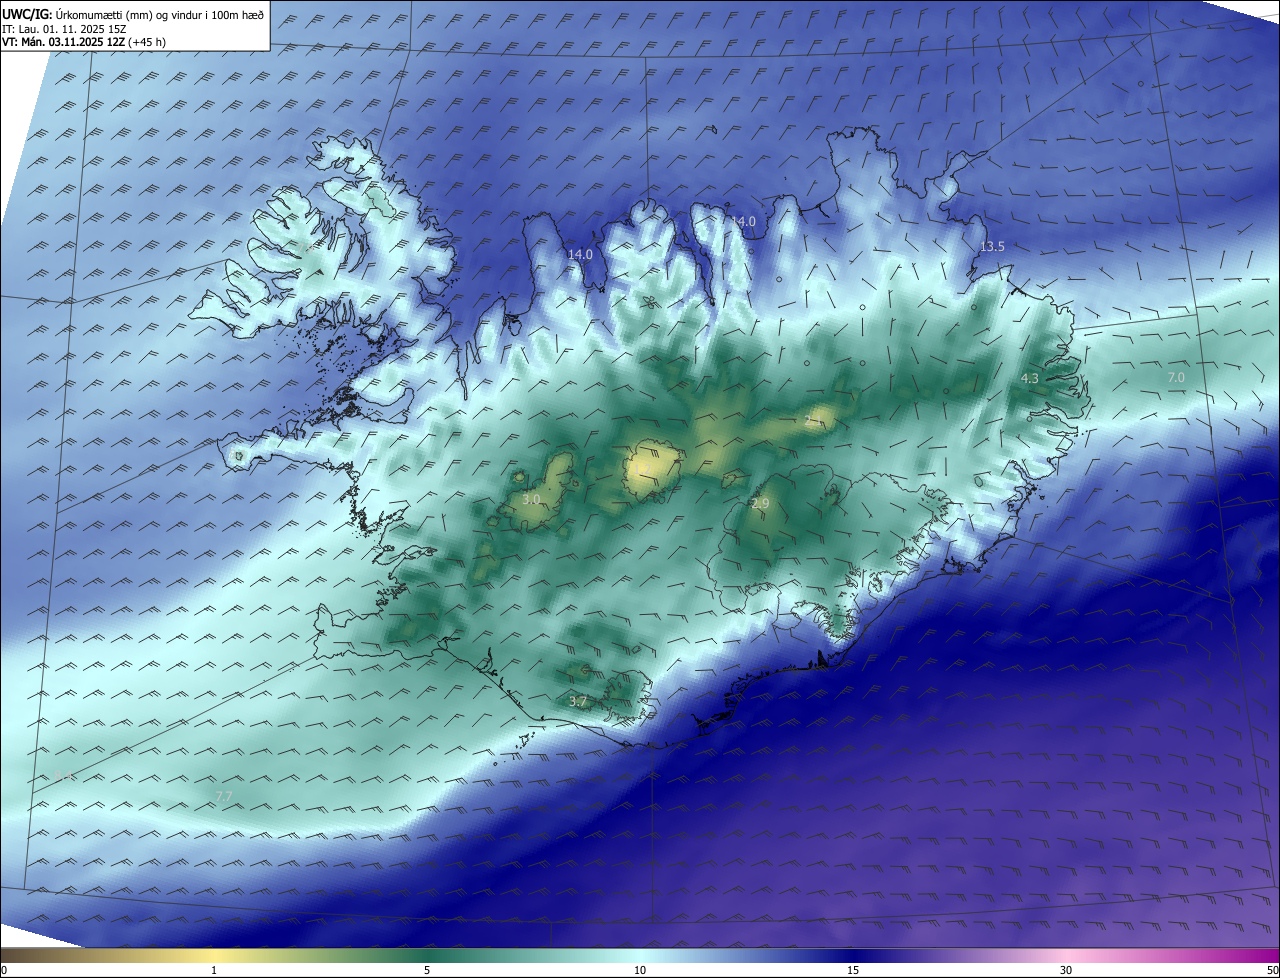Click the '1' tick on the colour scale
This screenshot has height=978, width=1280.
tap(214, 970)
